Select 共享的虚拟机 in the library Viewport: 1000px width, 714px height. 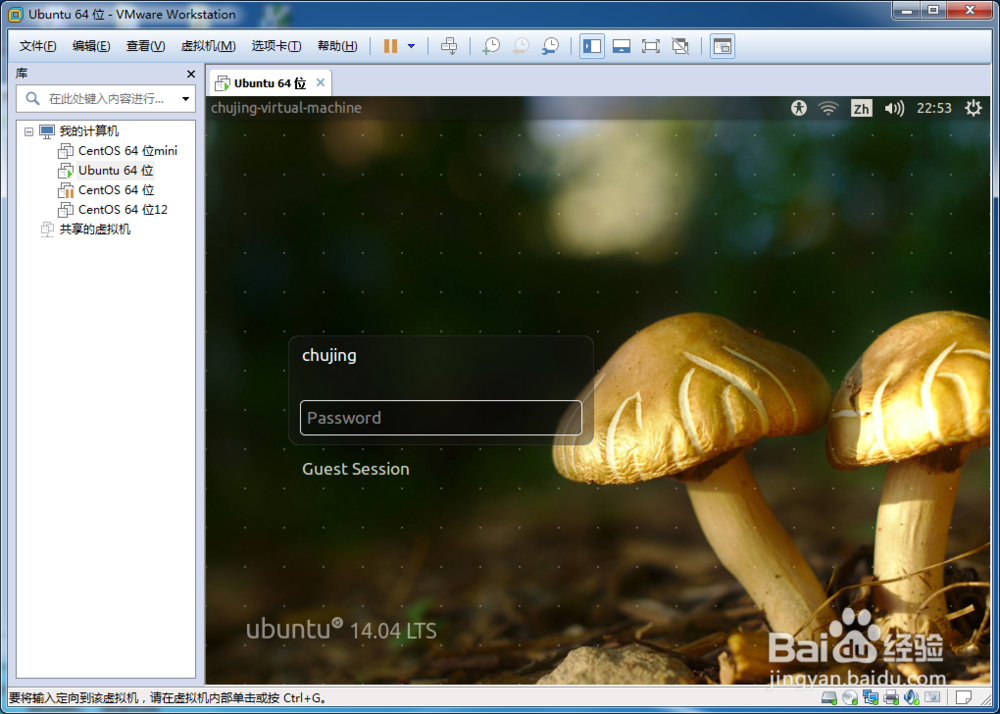[94, 229]
